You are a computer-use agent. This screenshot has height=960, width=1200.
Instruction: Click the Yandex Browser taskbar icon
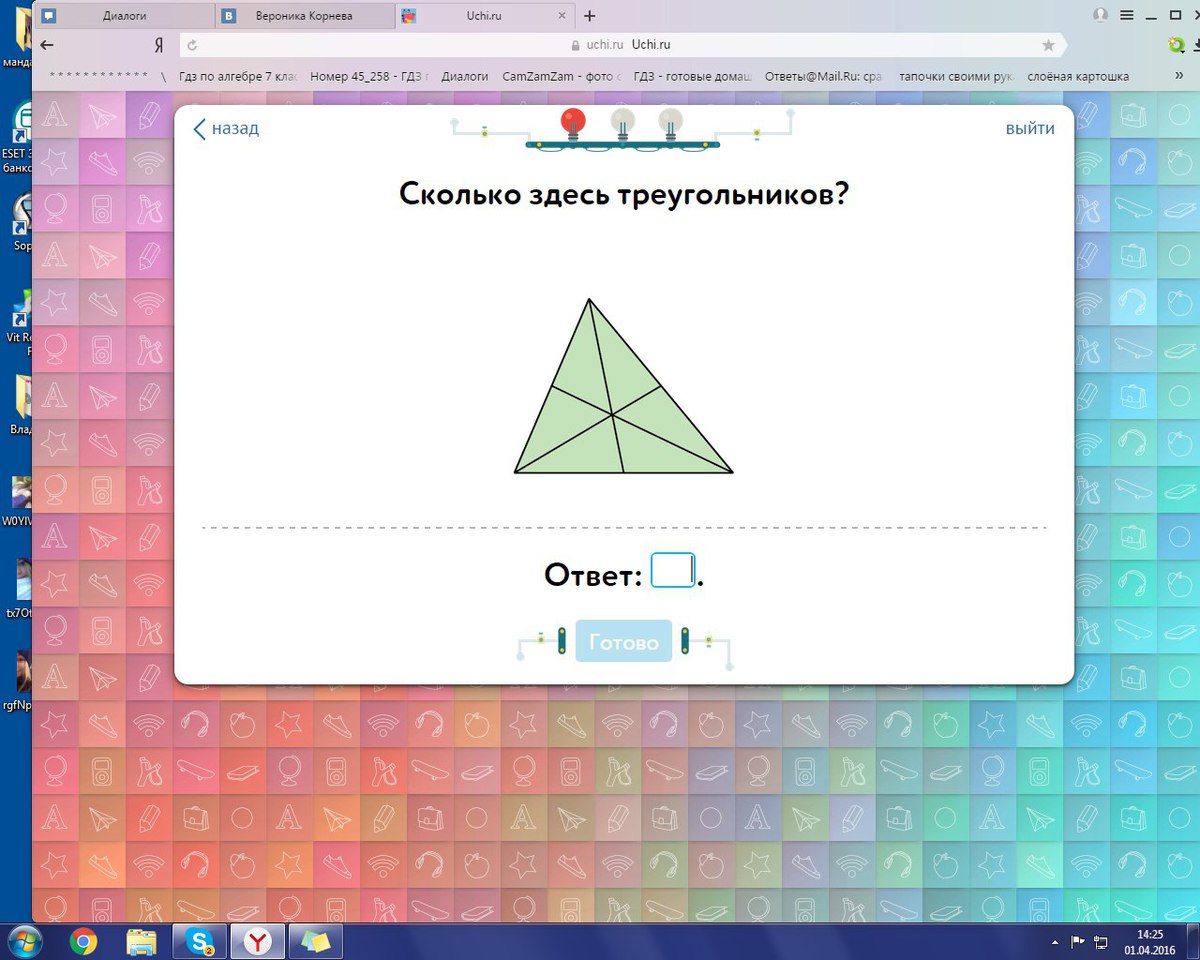coord(258,941)
